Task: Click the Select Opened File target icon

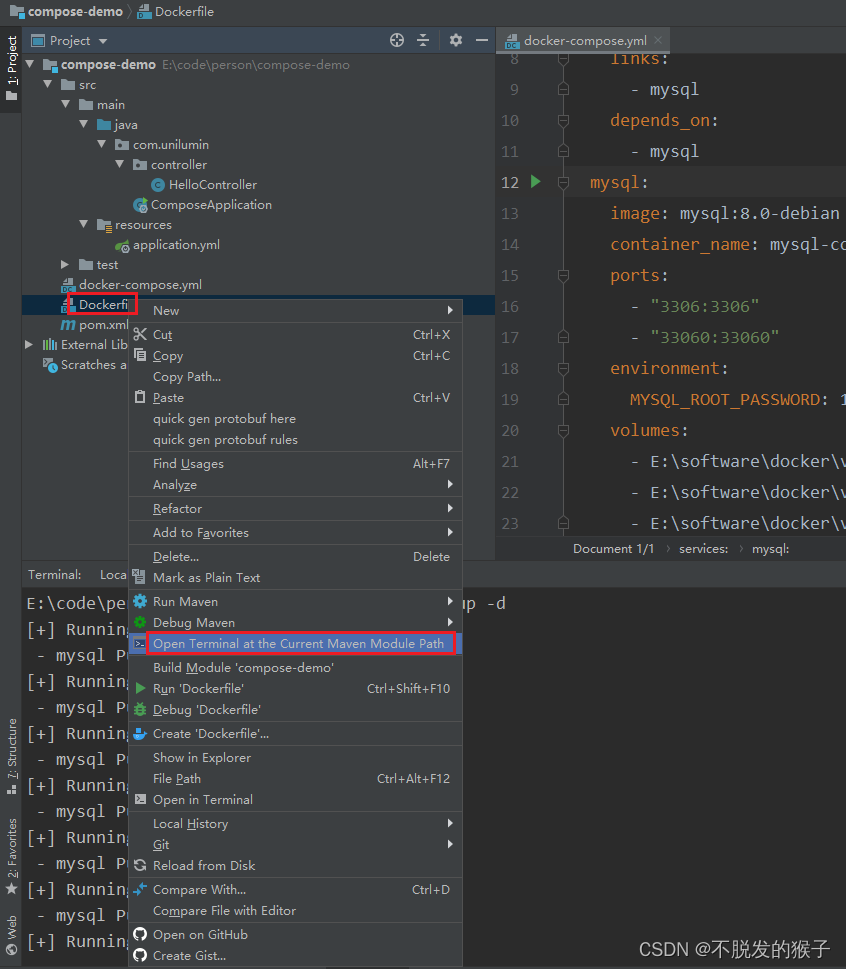Action: pyautogui.click(x=396, y=40)
